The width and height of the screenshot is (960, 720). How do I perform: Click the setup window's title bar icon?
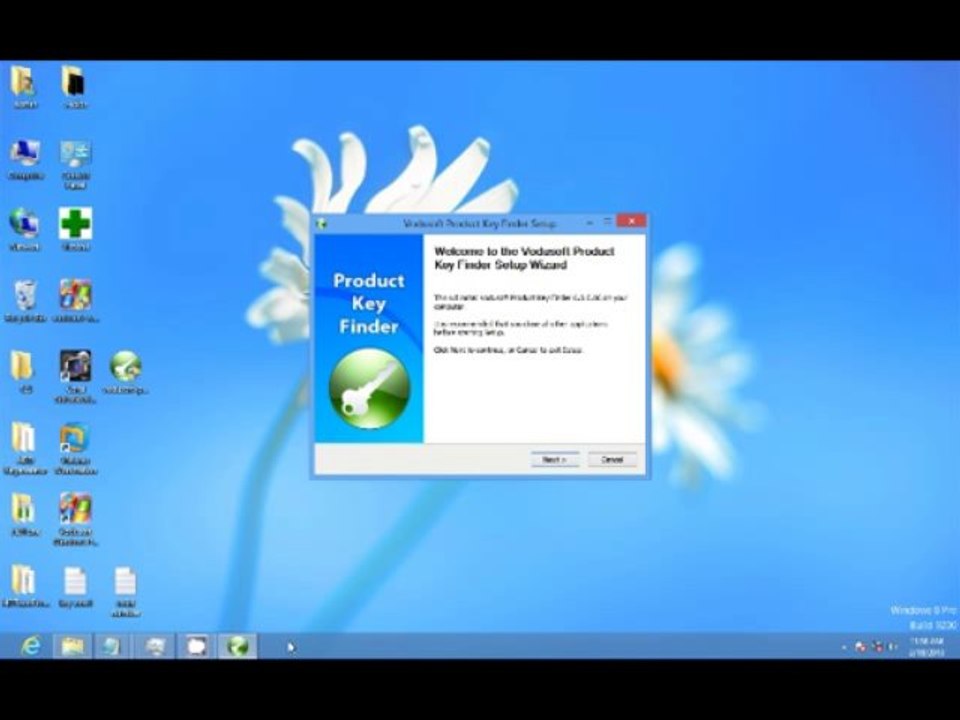coord(322,224)
